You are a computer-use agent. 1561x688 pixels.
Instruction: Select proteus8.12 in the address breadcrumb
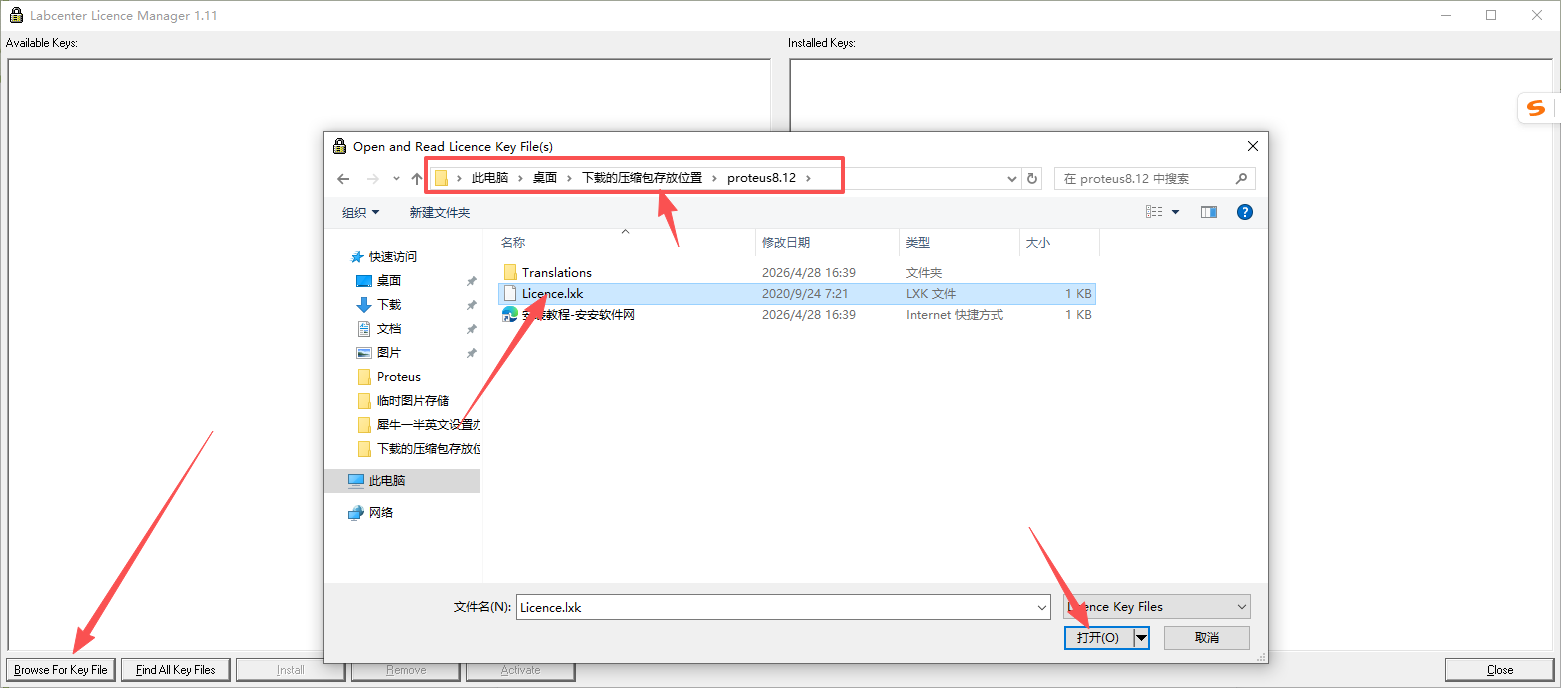(x=761, y=178)
